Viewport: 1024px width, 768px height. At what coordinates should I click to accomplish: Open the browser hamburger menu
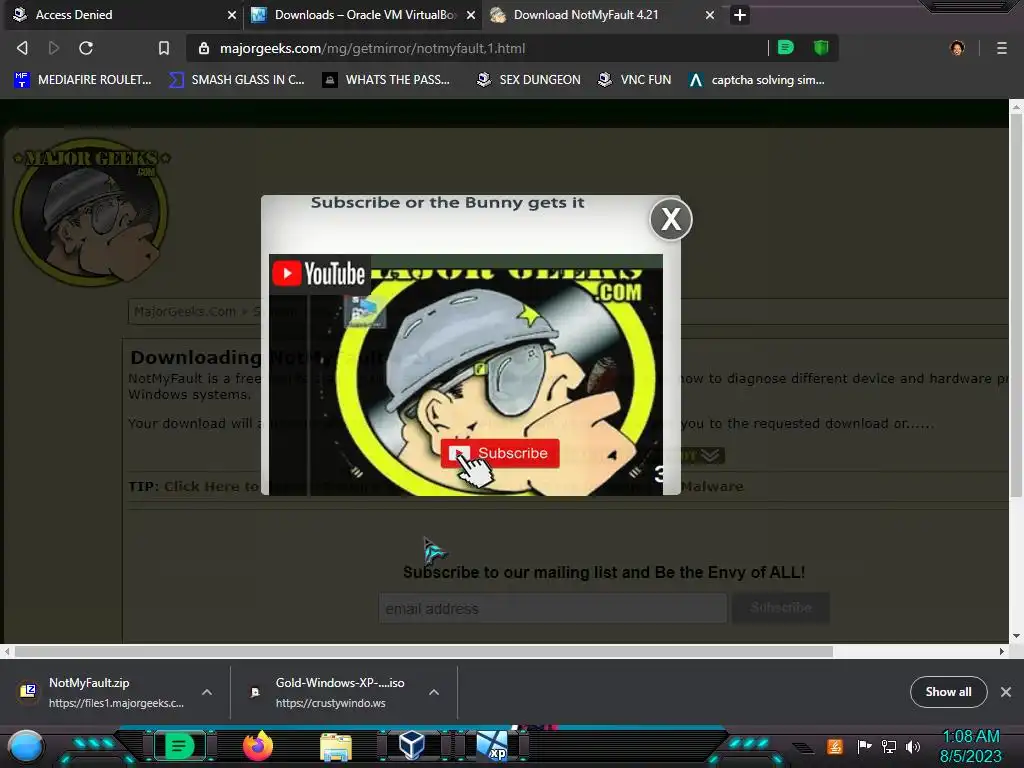coord(1002,48)
